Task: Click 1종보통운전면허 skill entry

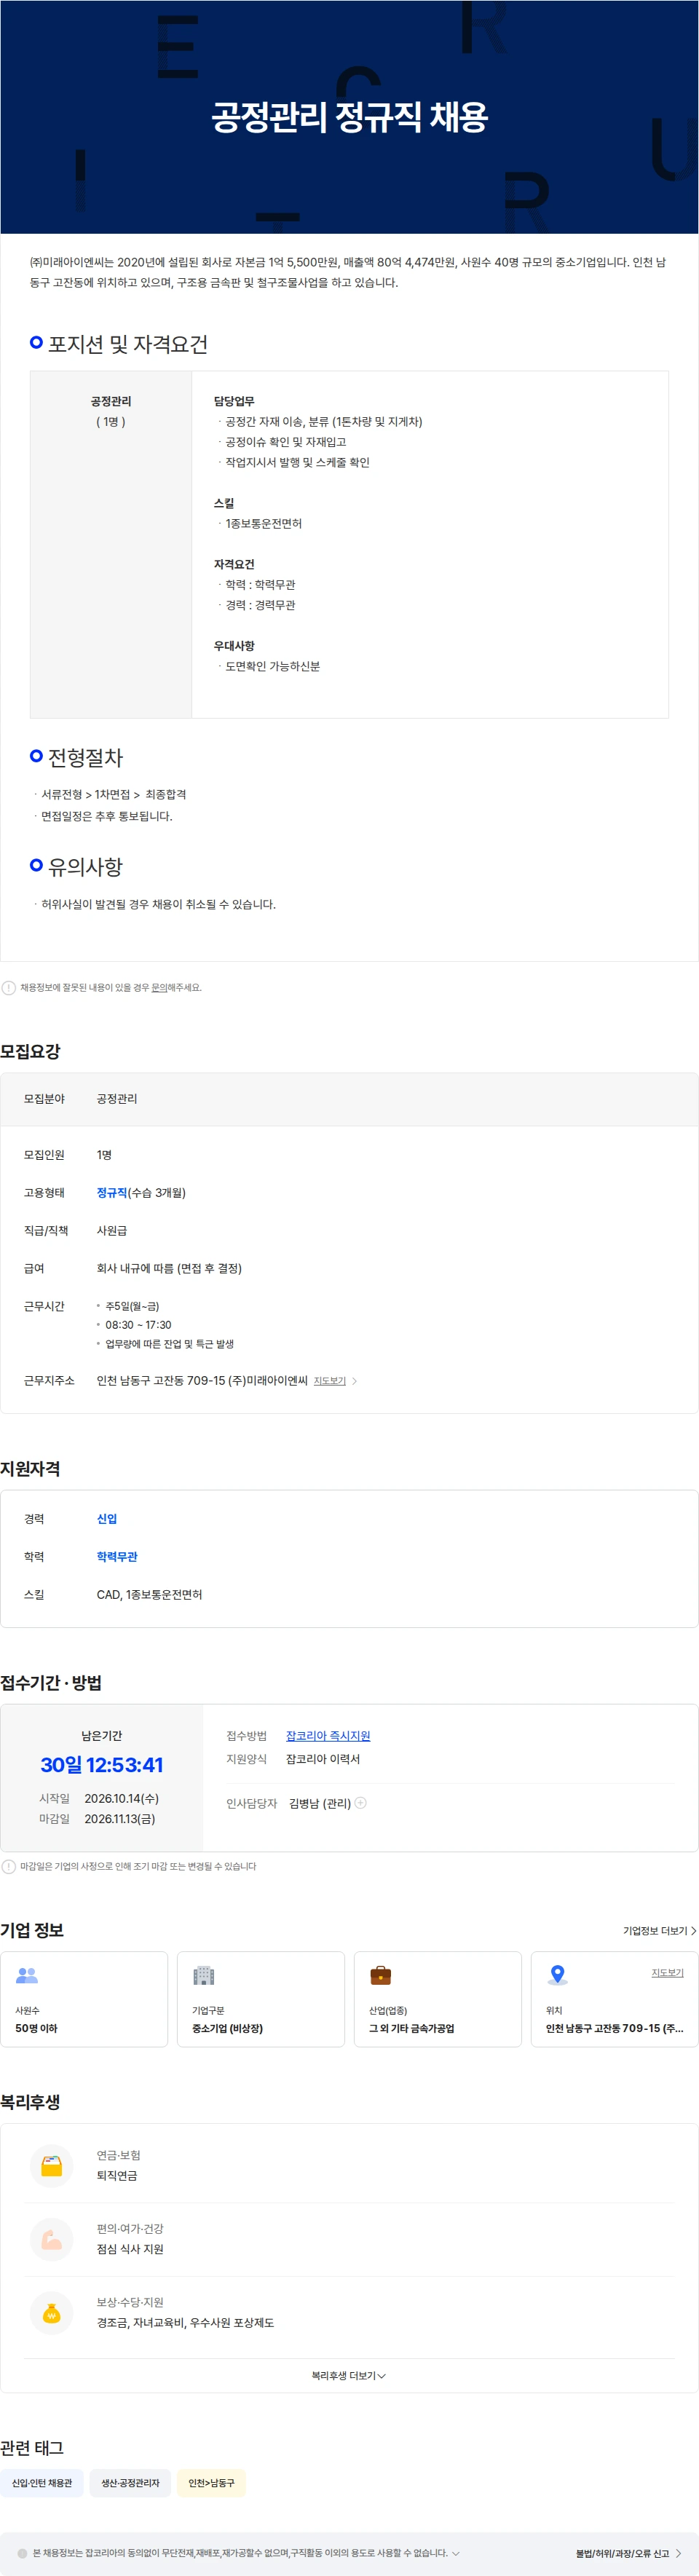Action: [263, 524]
